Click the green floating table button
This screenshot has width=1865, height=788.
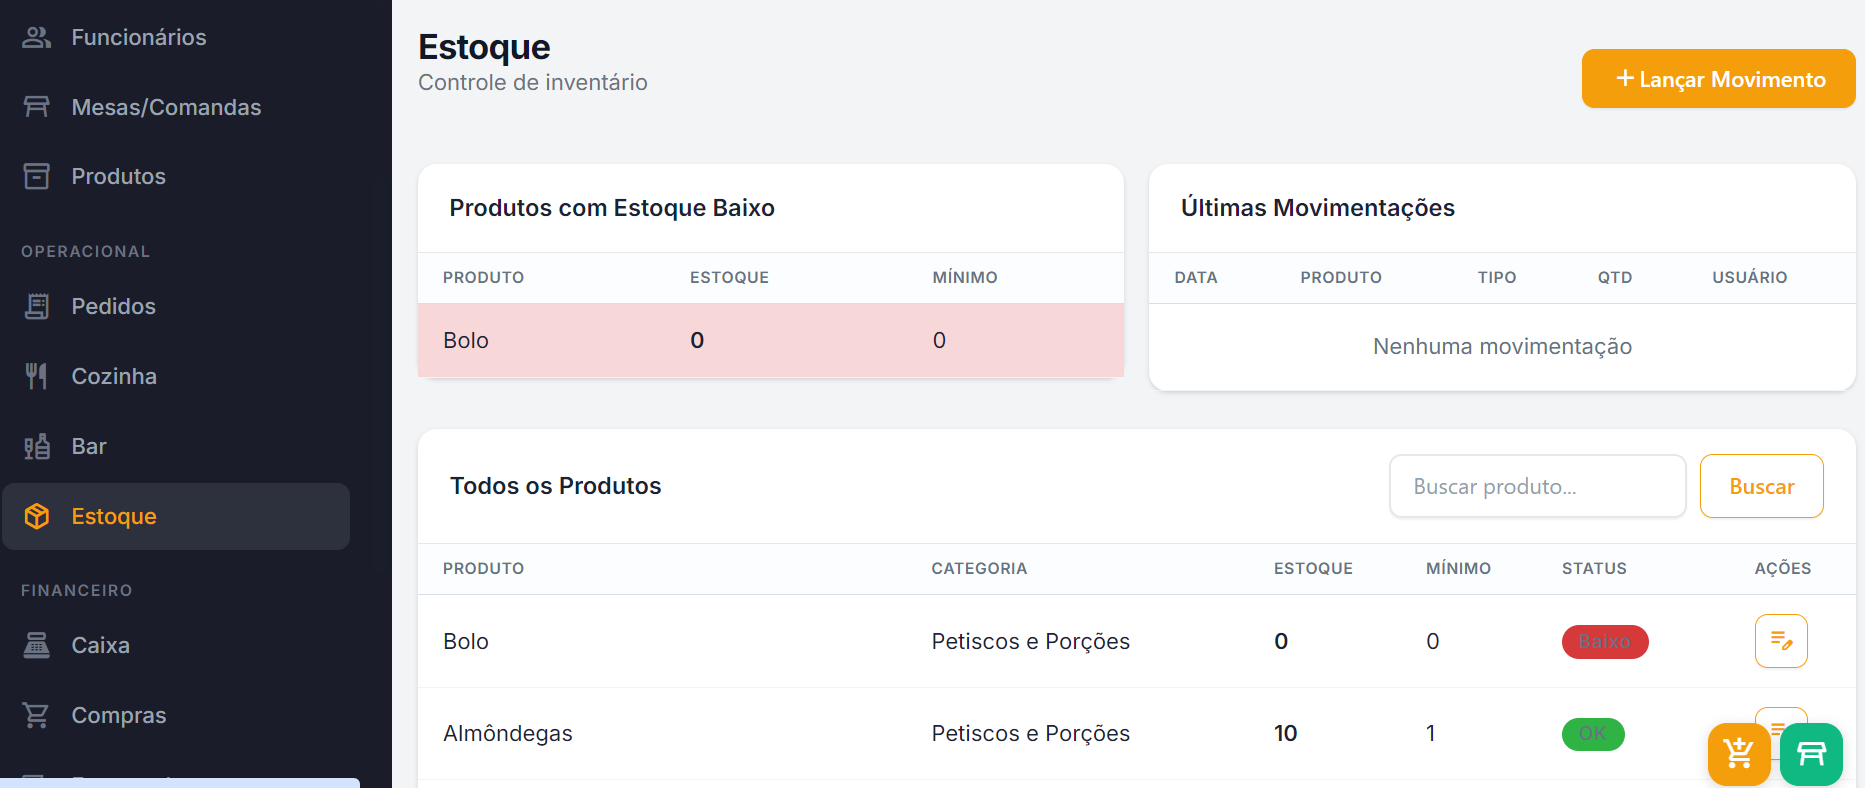(1811, 754)
